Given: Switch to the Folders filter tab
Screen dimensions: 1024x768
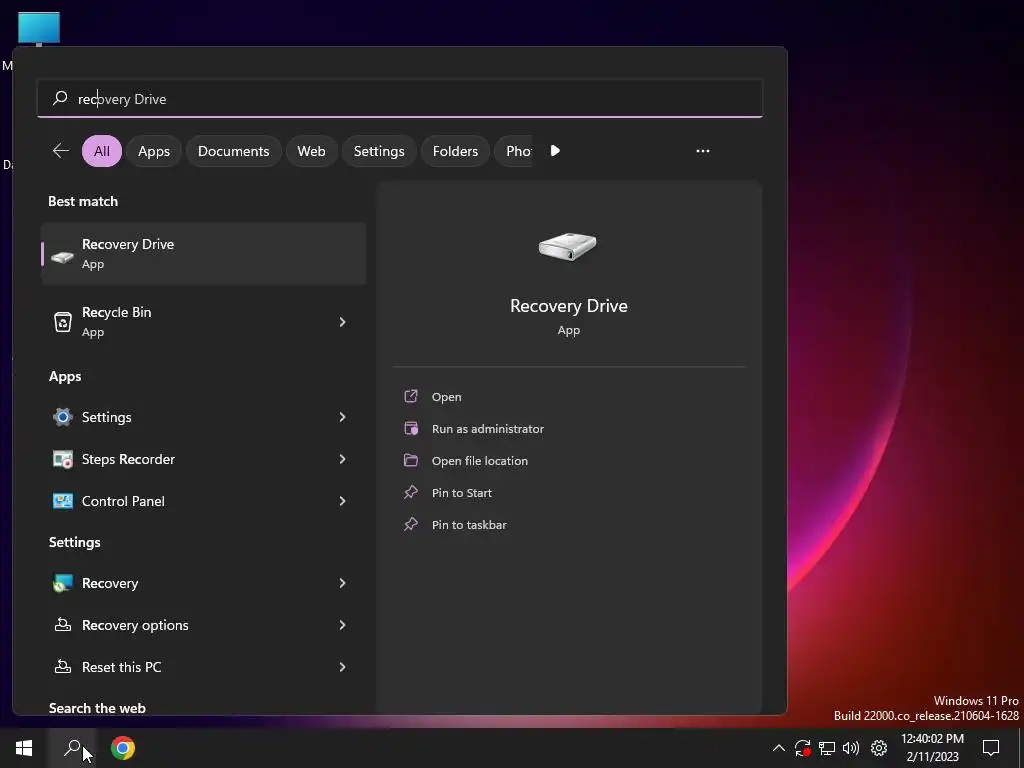Looking at the screenshot, I should (x=455, y=151).
